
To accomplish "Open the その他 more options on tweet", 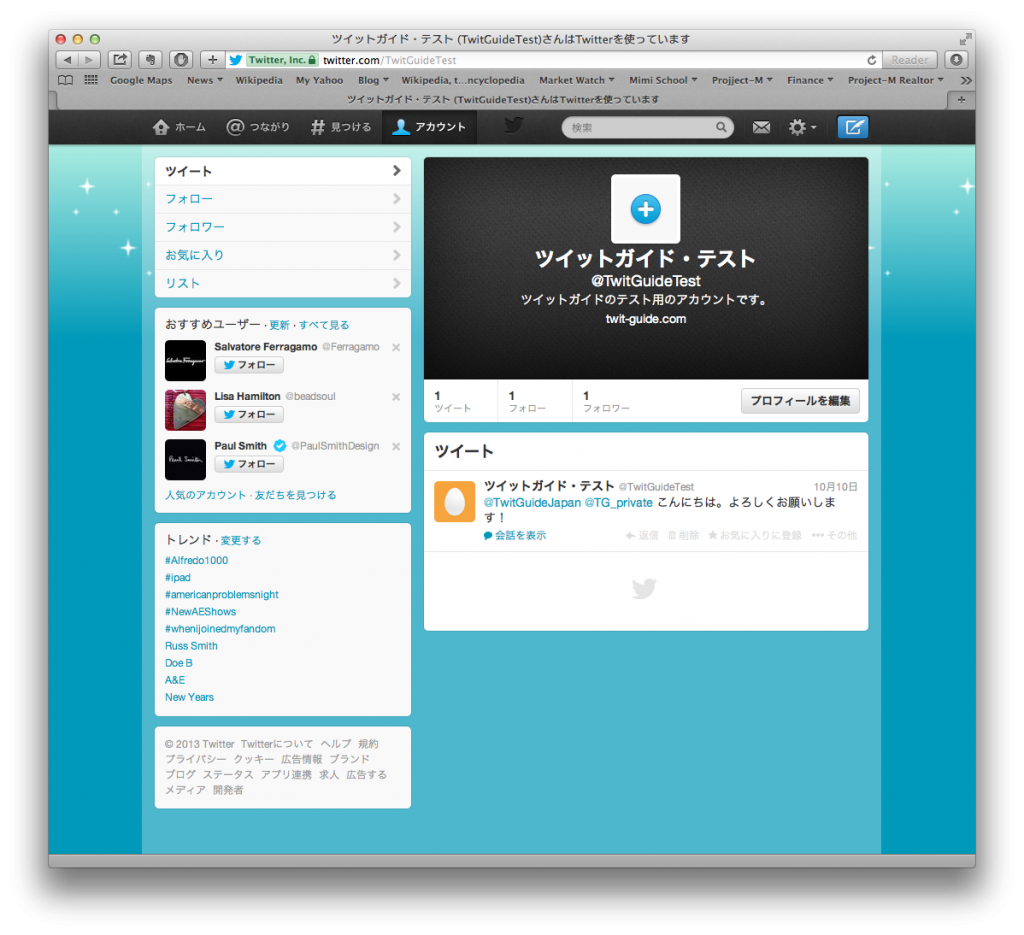I will pos(835,535).
